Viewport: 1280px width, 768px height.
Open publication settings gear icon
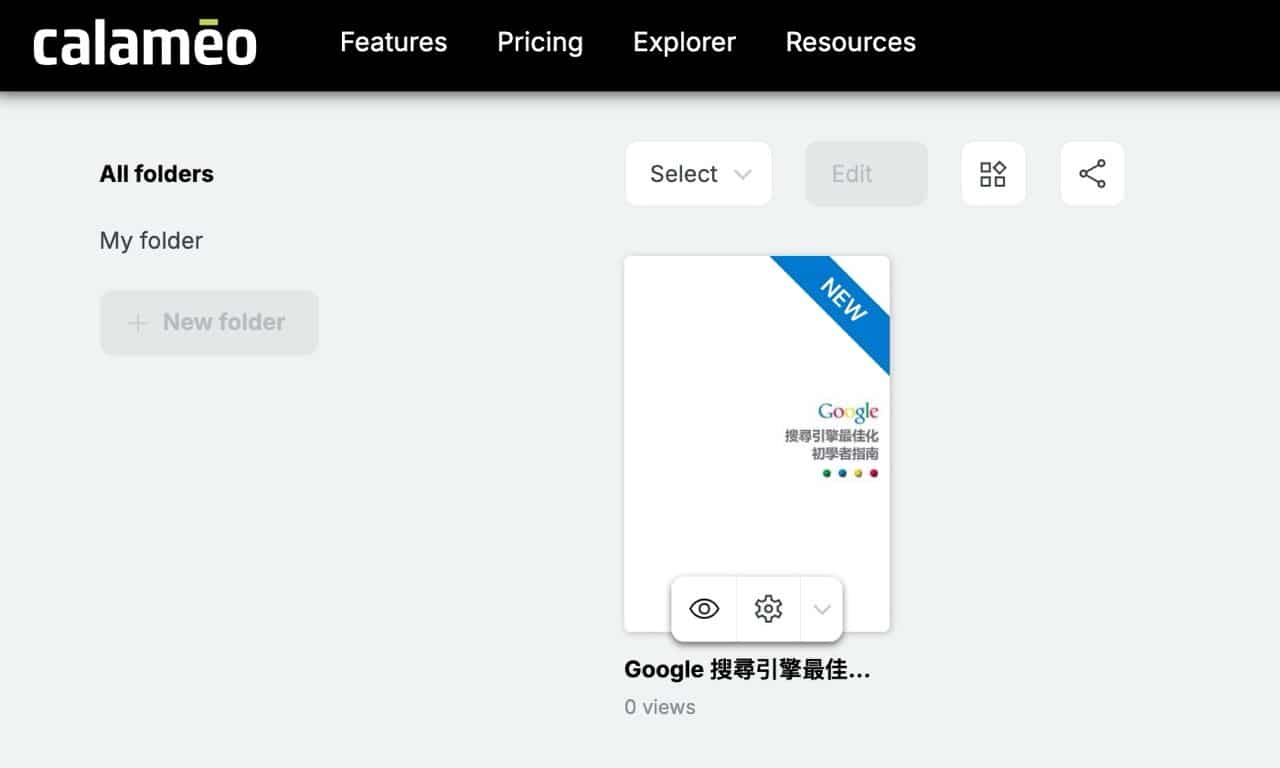(768, 608)
